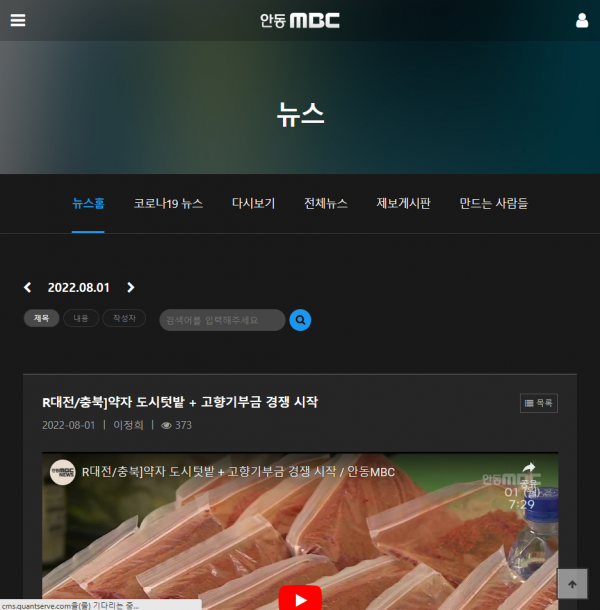The height and width of the screenshot is (610, 600).
Task: Select the 작성자 search filter
Action: coord(124,318)
